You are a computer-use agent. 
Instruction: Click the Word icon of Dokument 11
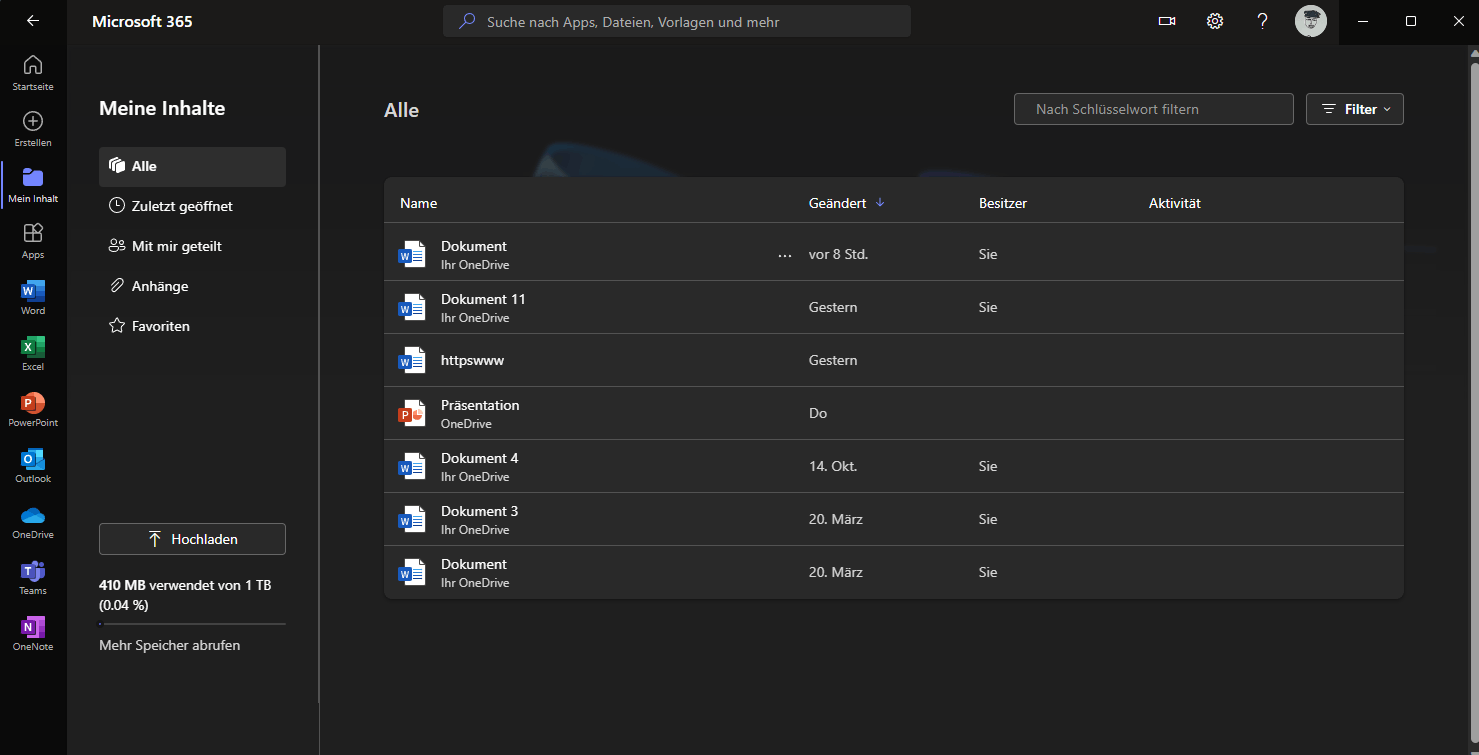[x=412, y=308]
